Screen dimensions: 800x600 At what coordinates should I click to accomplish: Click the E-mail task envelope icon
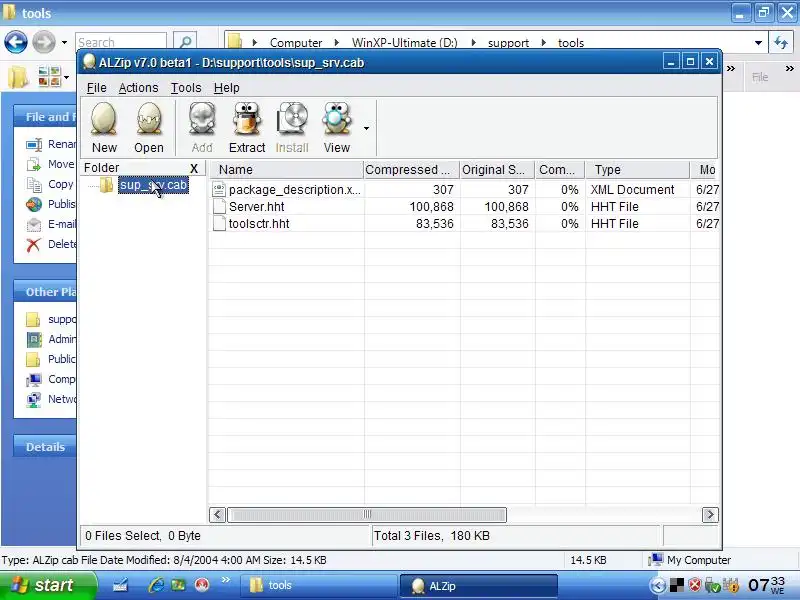point(34,224)
